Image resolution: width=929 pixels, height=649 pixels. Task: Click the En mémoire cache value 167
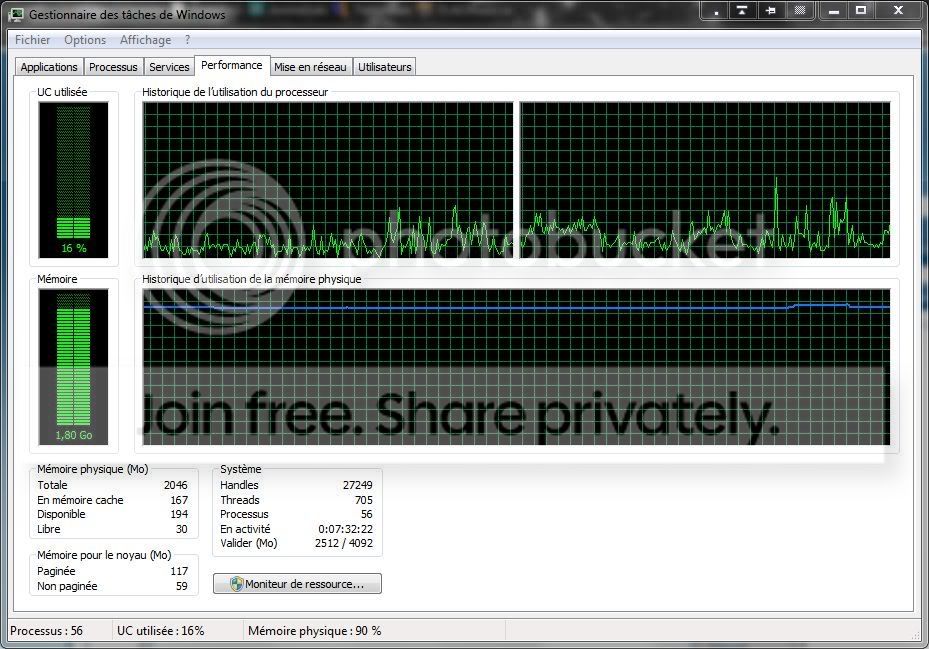[179, 500]
